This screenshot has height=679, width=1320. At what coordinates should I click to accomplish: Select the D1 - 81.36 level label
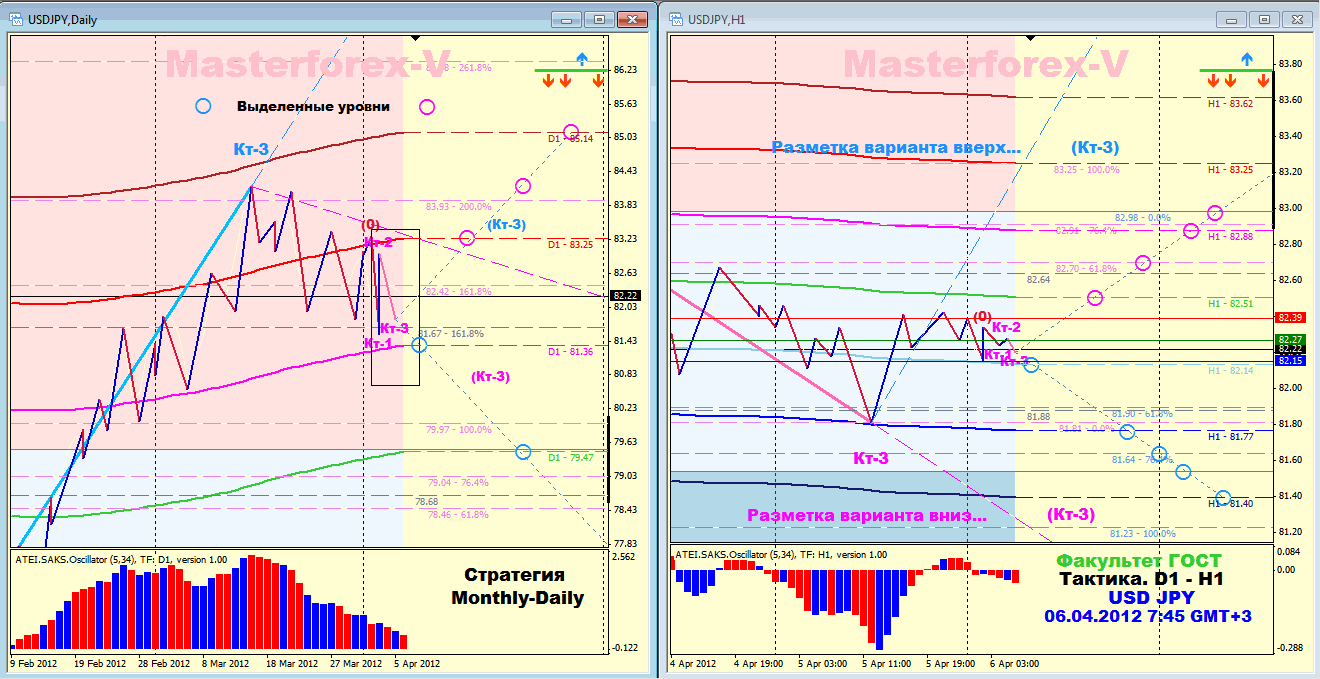point(570,352)
